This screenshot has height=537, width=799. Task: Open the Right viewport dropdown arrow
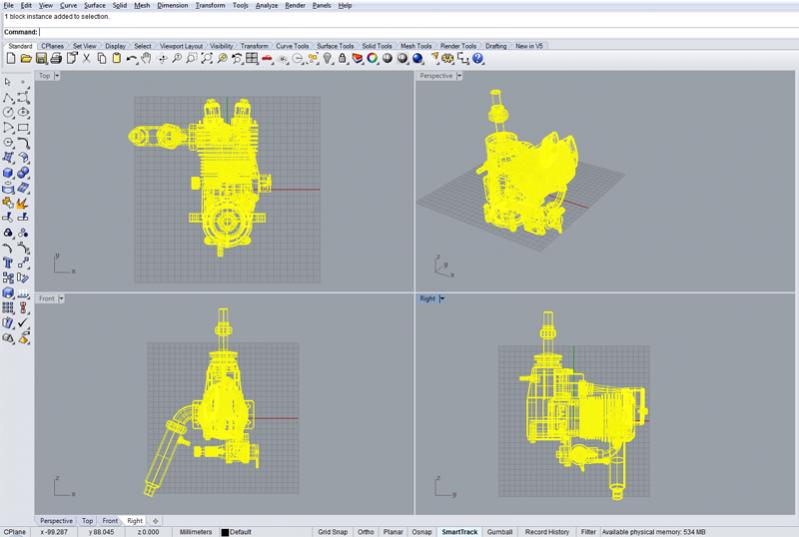442,299
